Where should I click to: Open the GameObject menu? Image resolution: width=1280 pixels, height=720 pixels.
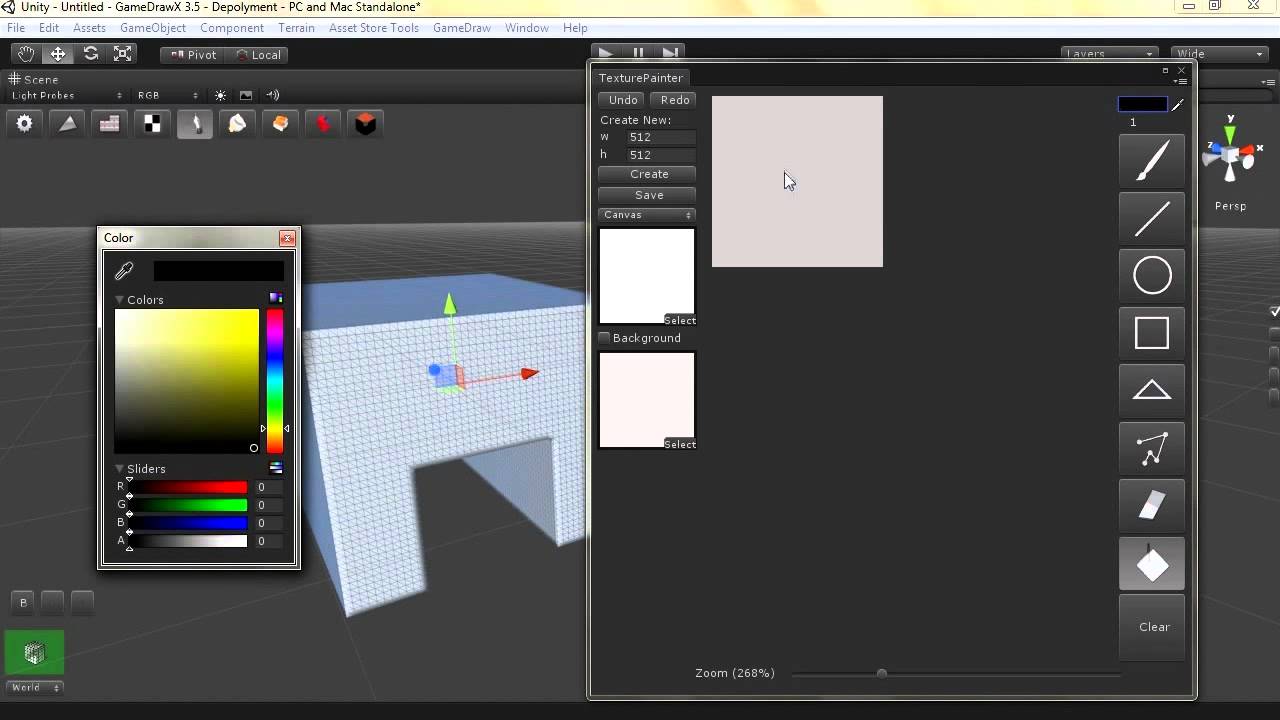click(153, 28)
